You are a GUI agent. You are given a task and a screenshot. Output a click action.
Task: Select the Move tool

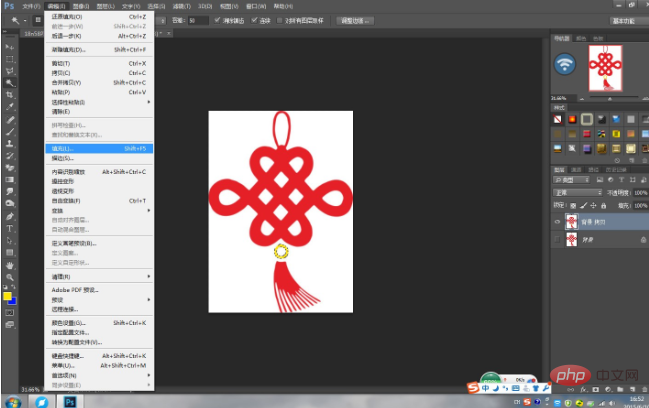[x=10, y=47]
